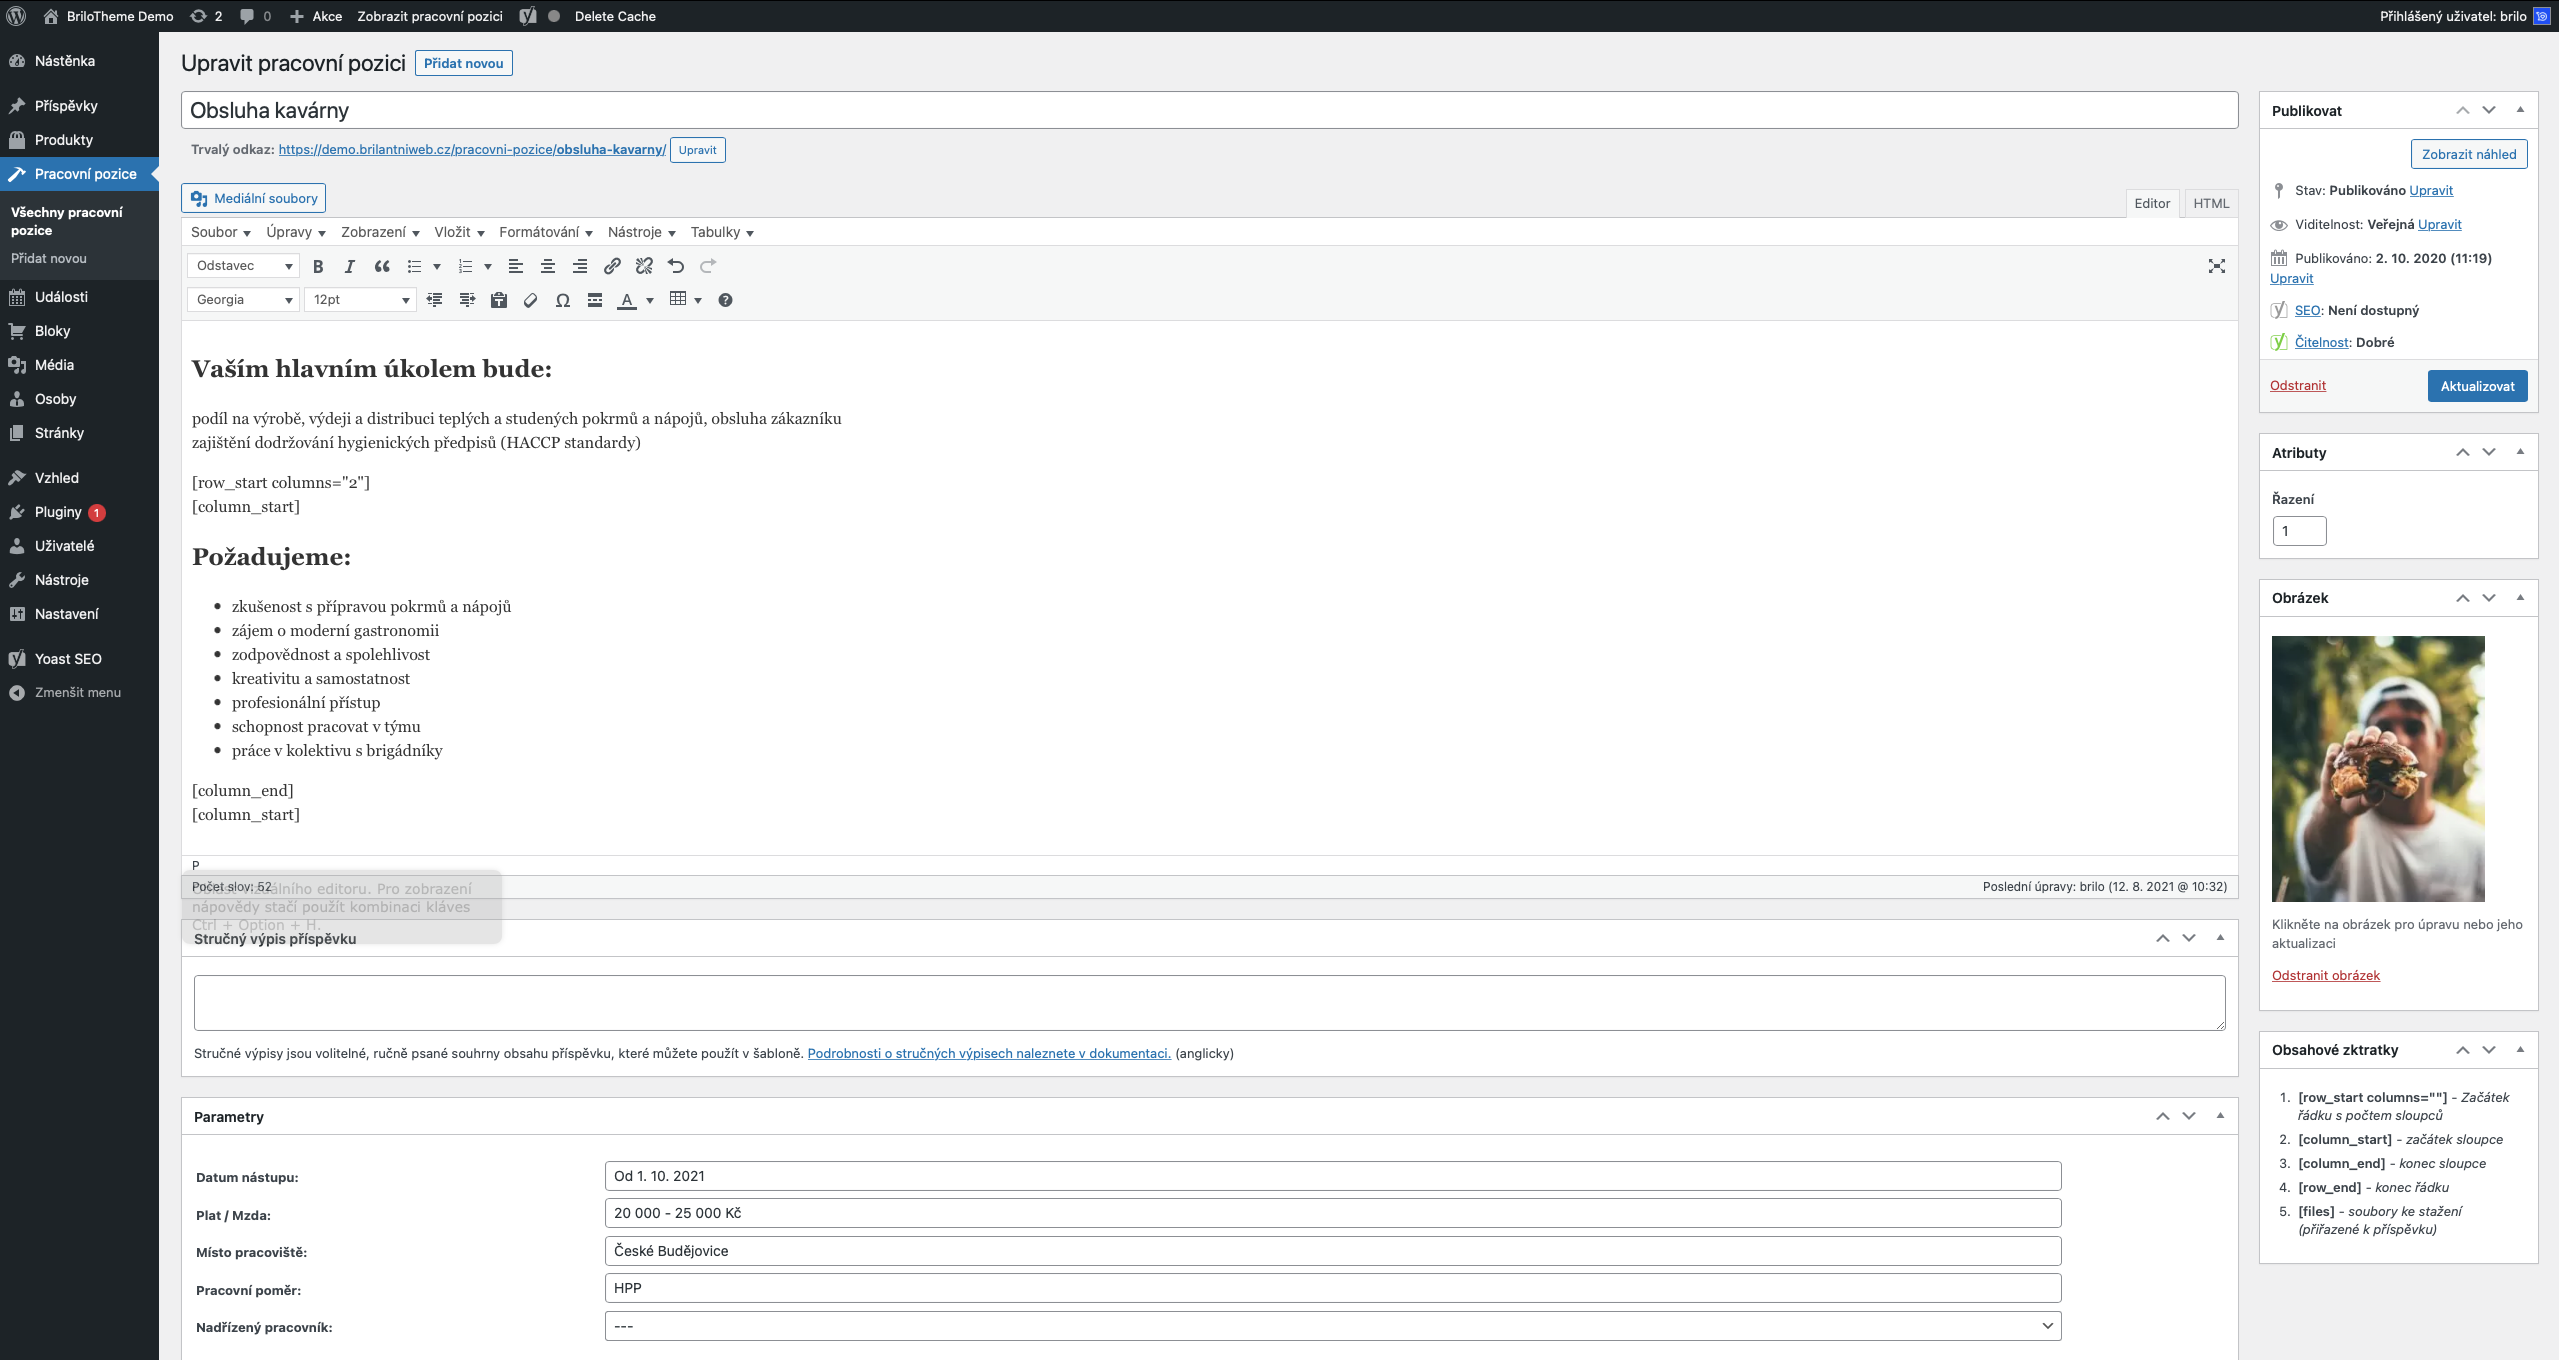Click the insert link icon
Screen dimensions: 2559x1360
[x=612, y=266]
